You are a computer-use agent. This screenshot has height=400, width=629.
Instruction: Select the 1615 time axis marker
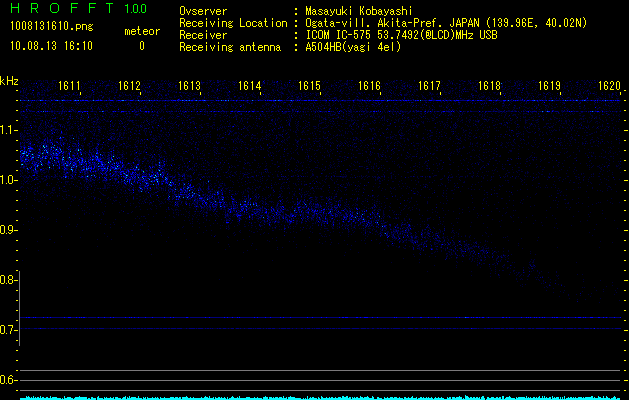tap(310, 87)
